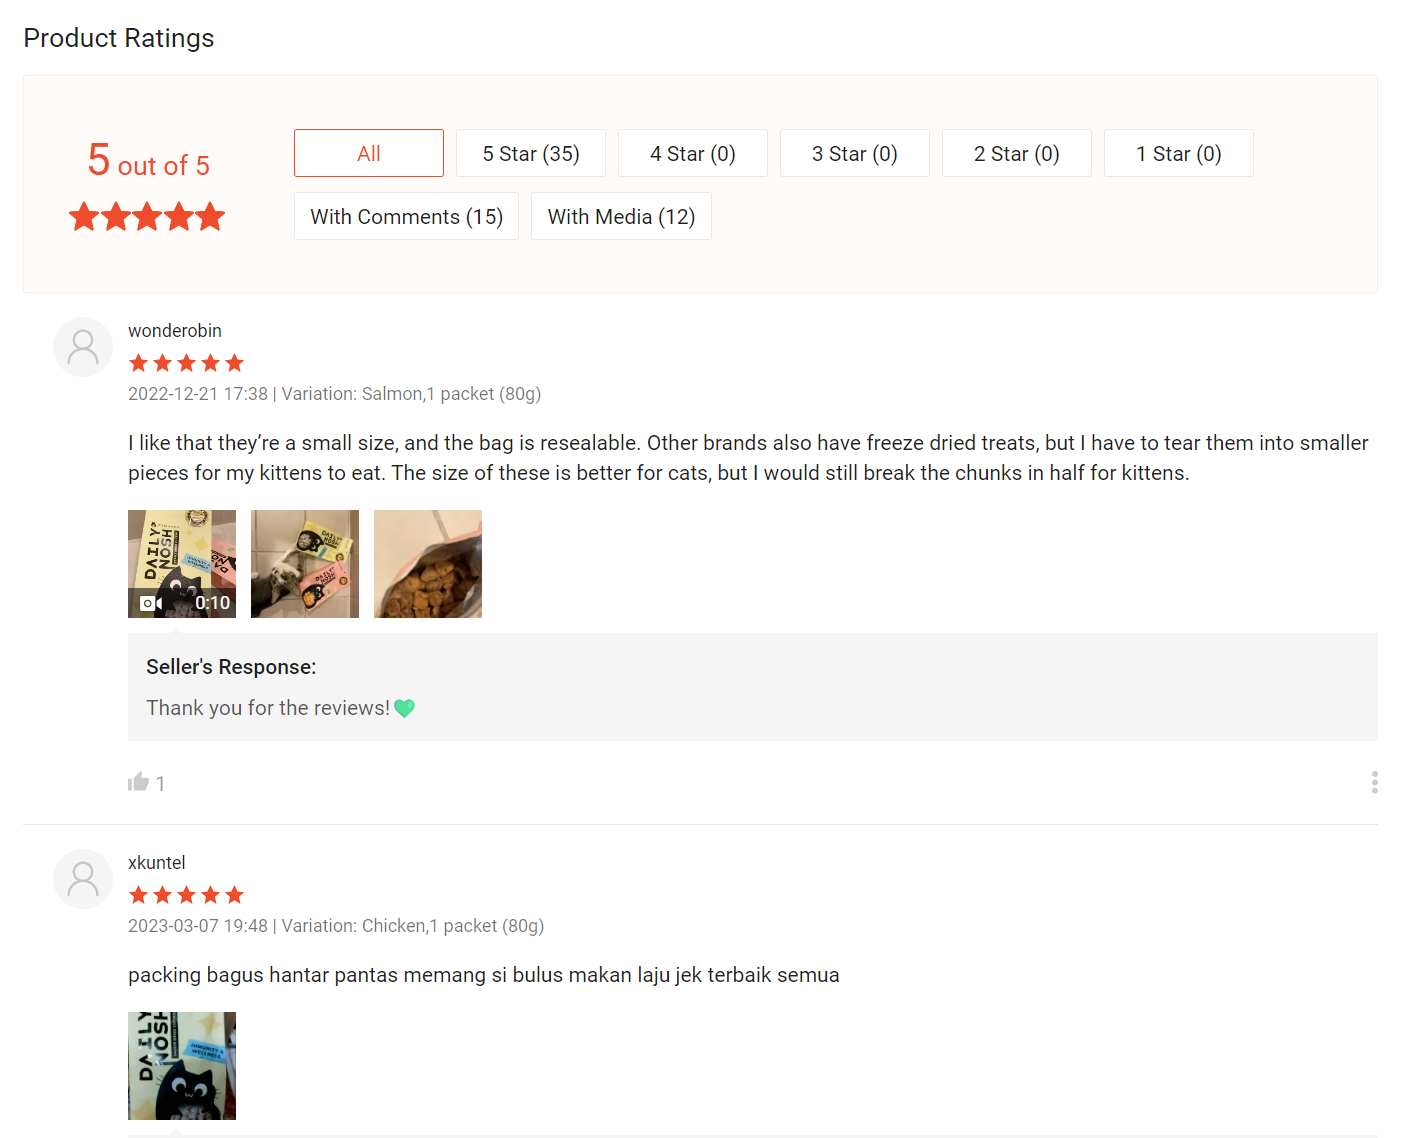This screenshot has height=1138, width=1407.
Task: Open the three-dot options menu for wonderobin's review
Action: [1374, 782]
